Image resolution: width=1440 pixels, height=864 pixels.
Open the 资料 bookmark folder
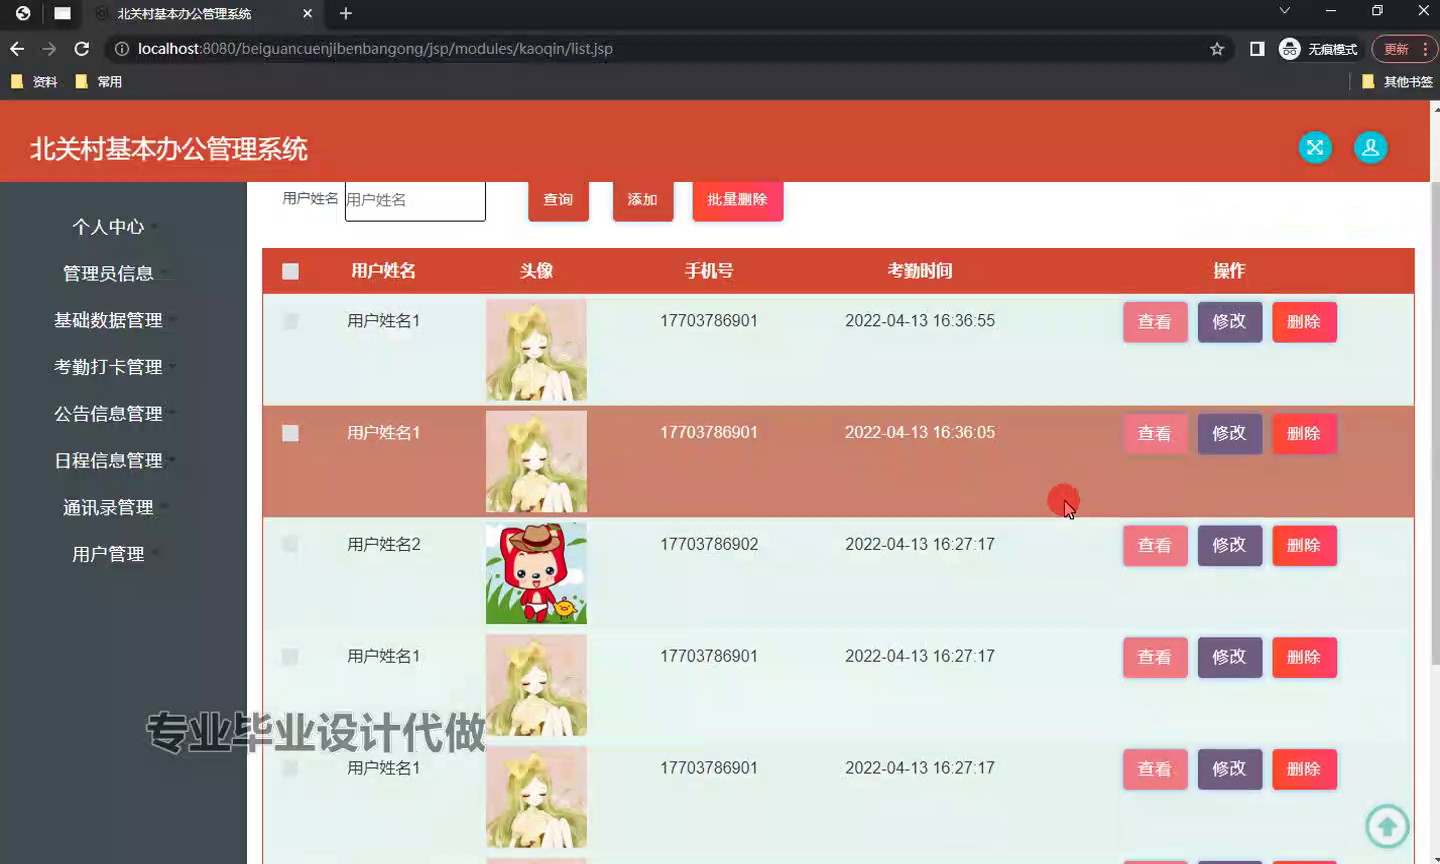coord(34,82)
